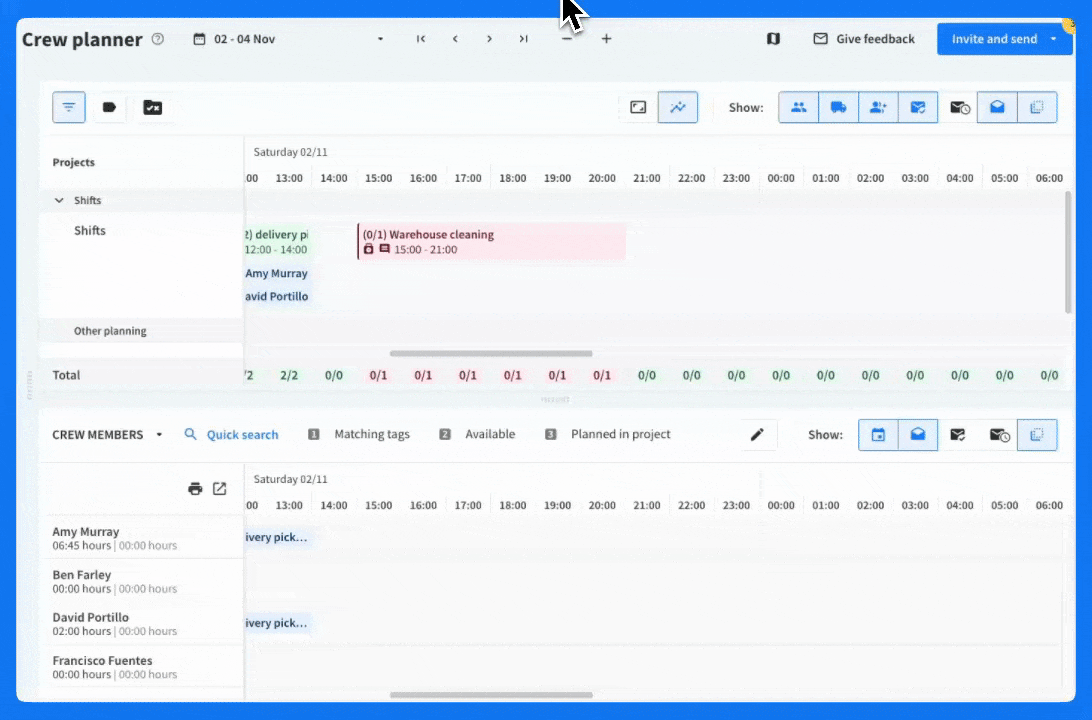The width and height of the screenshot is (1092, 720).
Task: Open the CREW MEMBERS dropdown
Action: point(107,435)
